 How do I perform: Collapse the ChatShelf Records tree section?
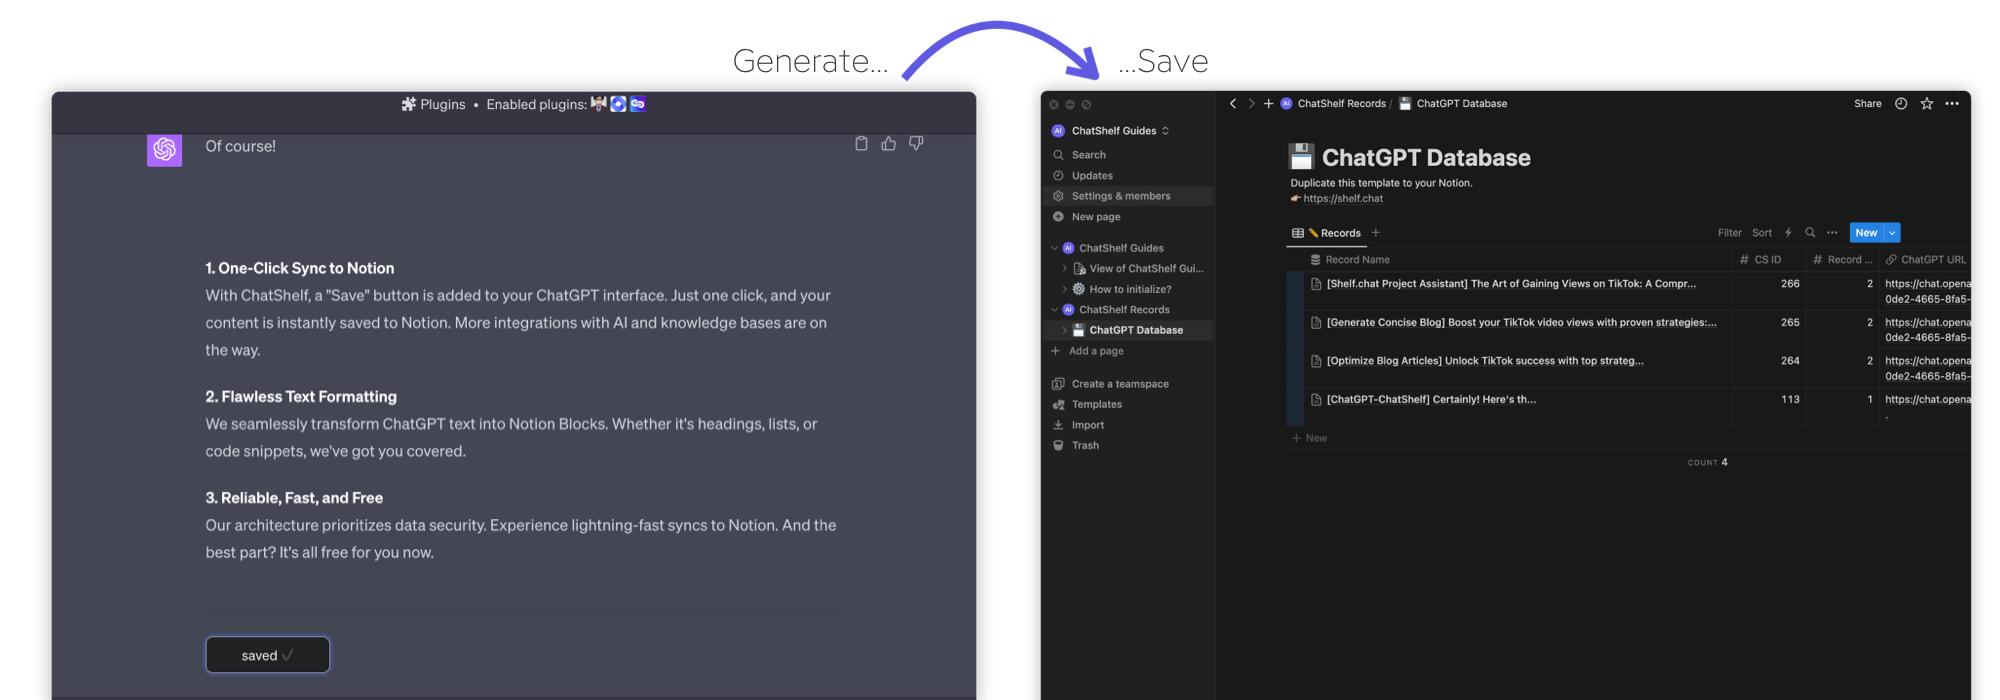(x=1054, y=310)
